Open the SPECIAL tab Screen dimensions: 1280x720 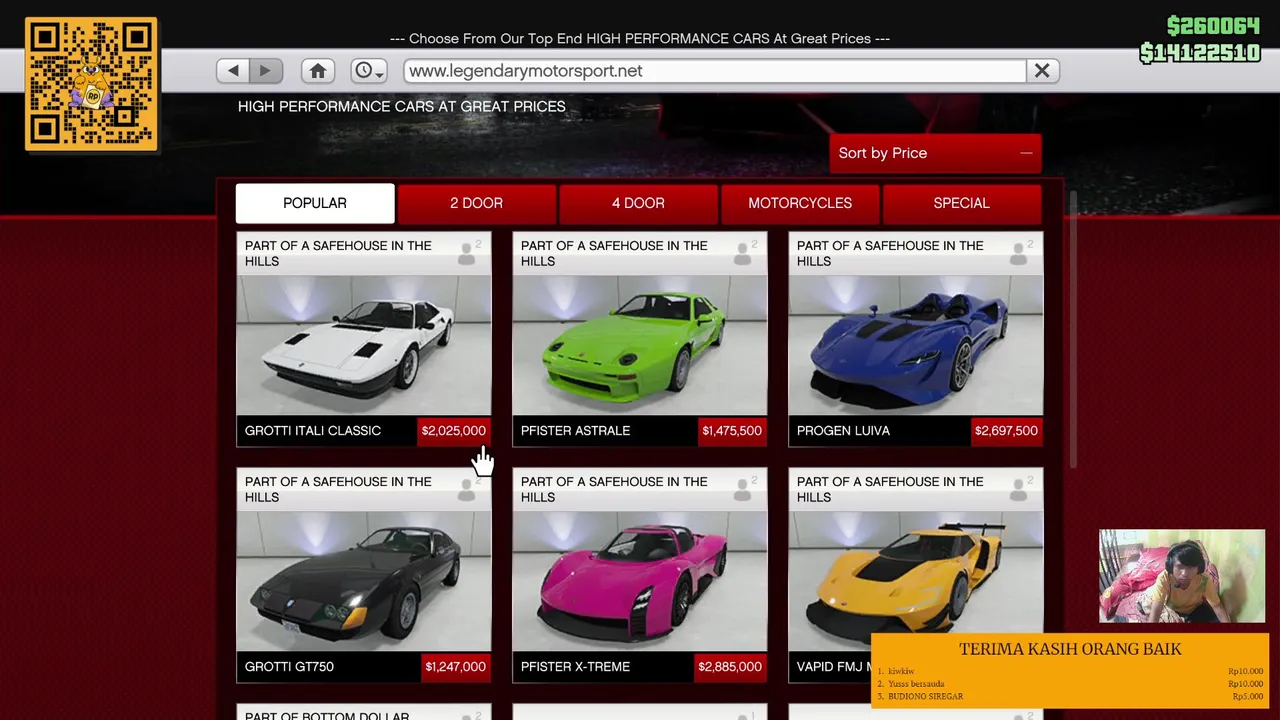tap(961, 203)
